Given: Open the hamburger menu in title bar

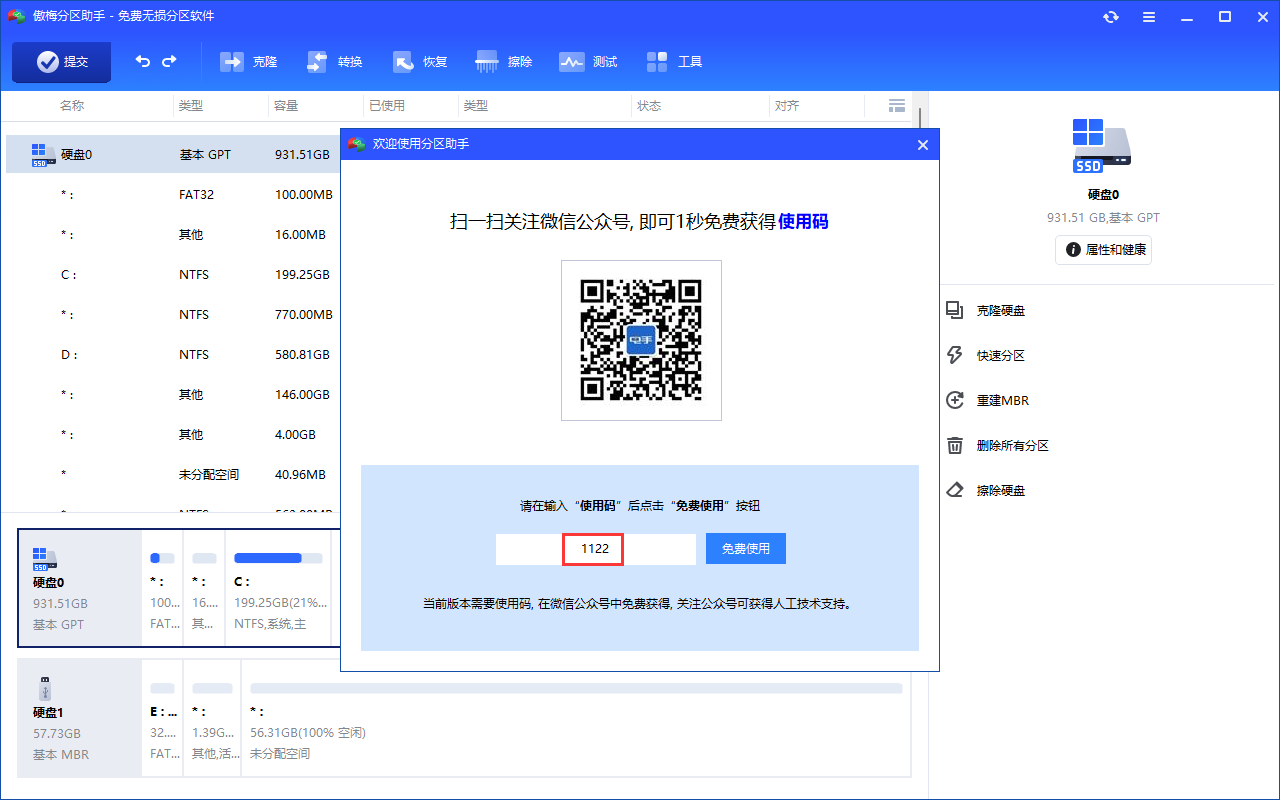Looking at the screenshot, I should (x=1148, y=17).
